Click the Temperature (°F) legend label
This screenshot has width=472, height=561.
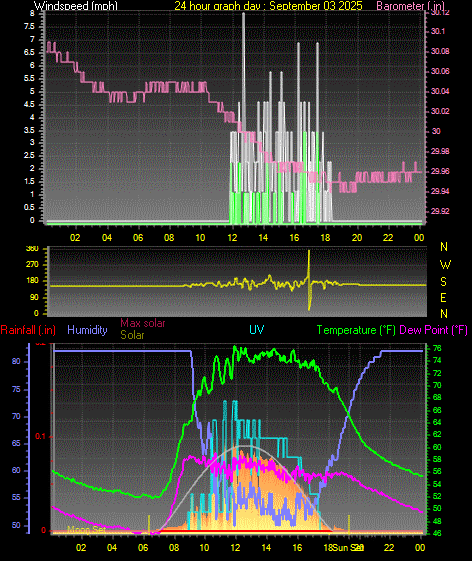click(356, 330)
